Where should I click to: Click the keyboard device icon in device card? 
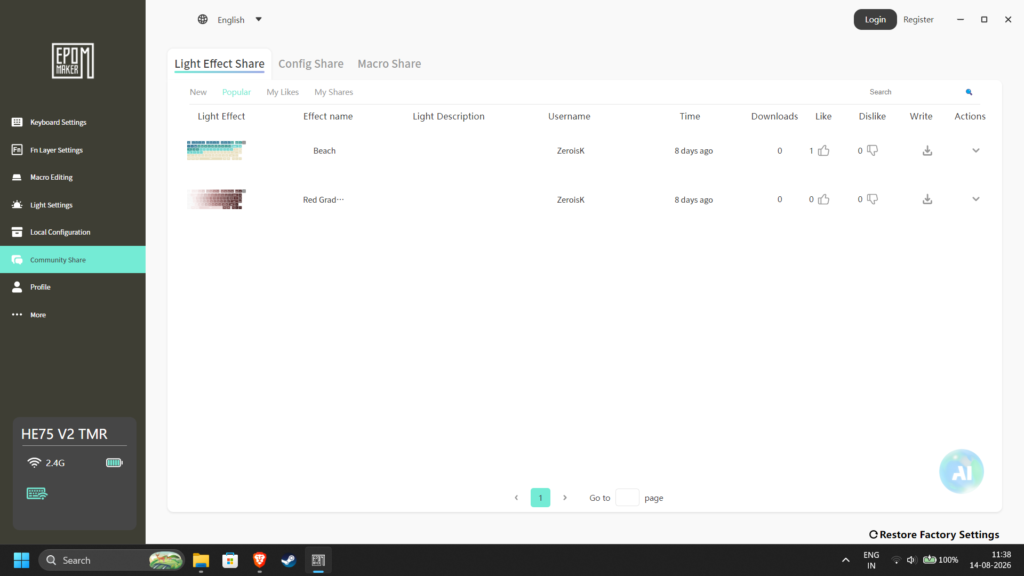coord(37,493)
